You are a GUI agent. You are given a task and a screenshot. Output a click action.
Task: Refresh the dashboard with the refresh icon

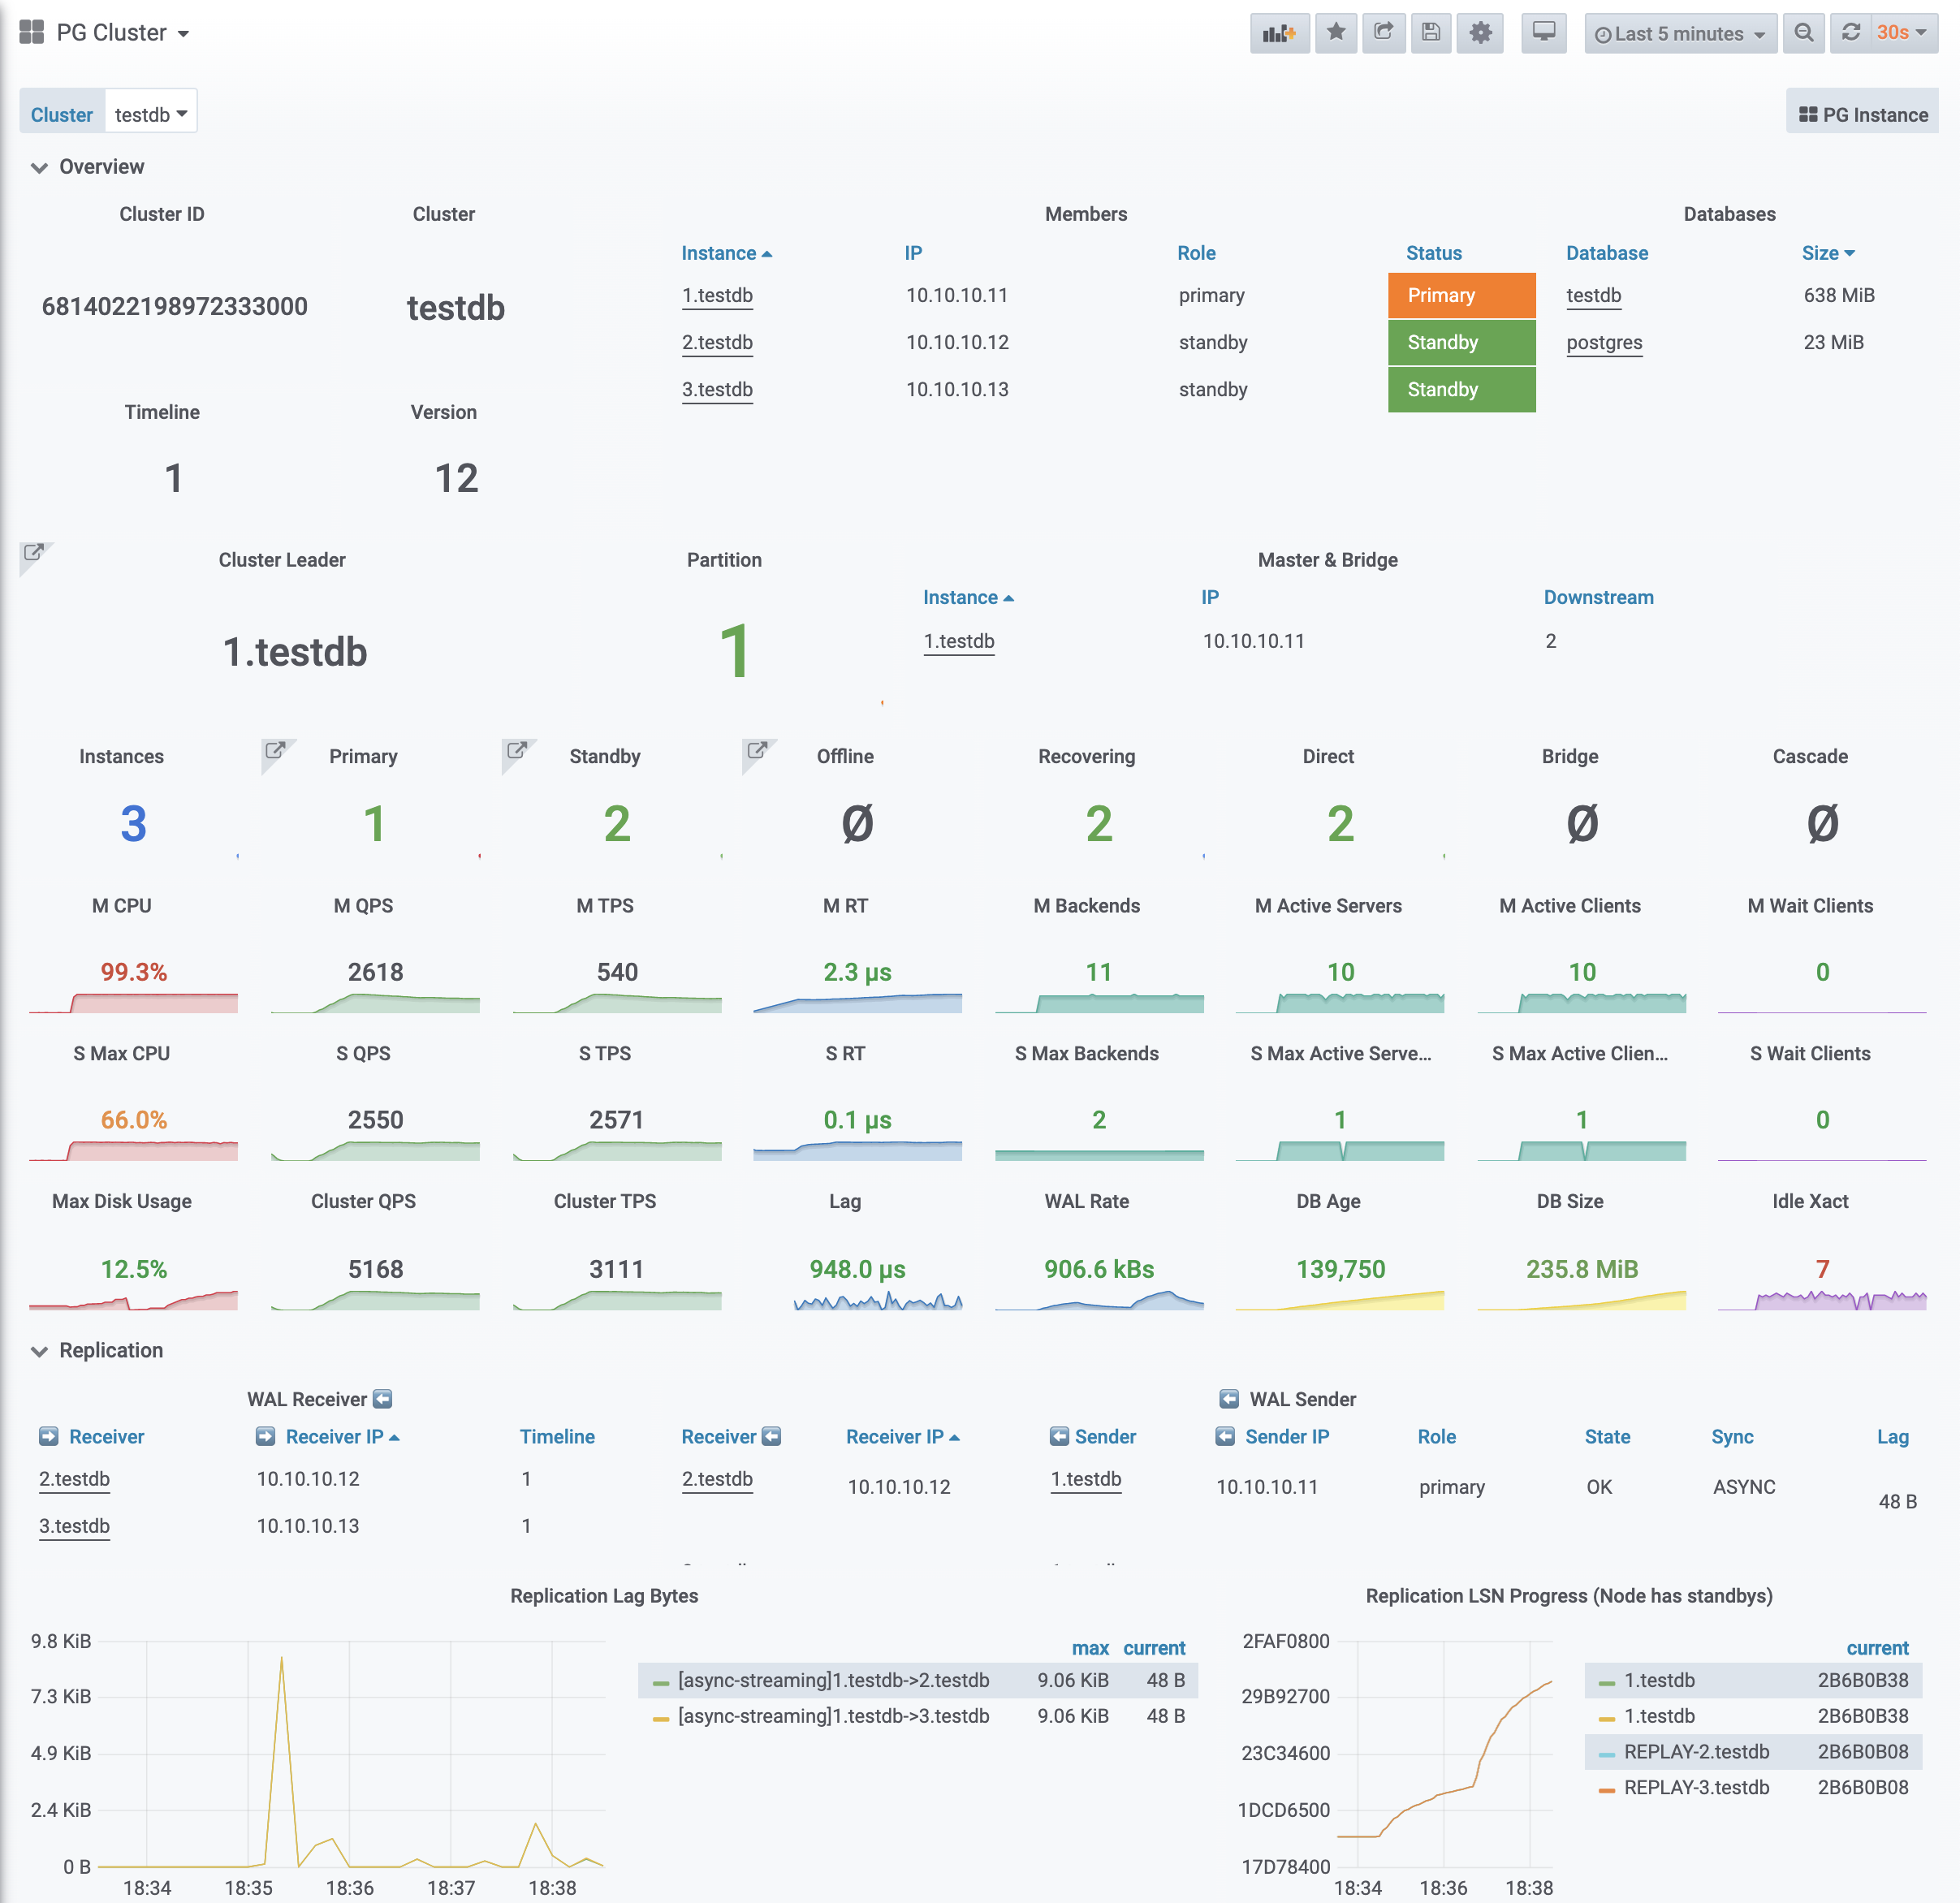coord(1850,33)
